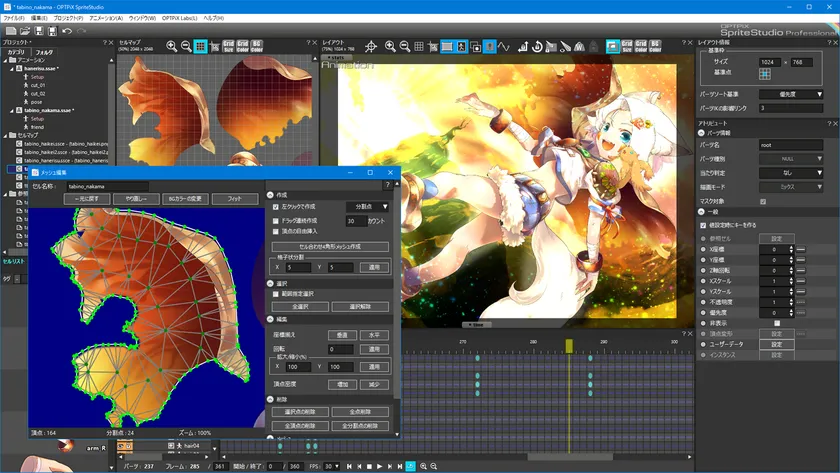Enable the 範囲指定選択 checkbox
The height and width of the screenshot is (473, 840).
click(276, 294)
